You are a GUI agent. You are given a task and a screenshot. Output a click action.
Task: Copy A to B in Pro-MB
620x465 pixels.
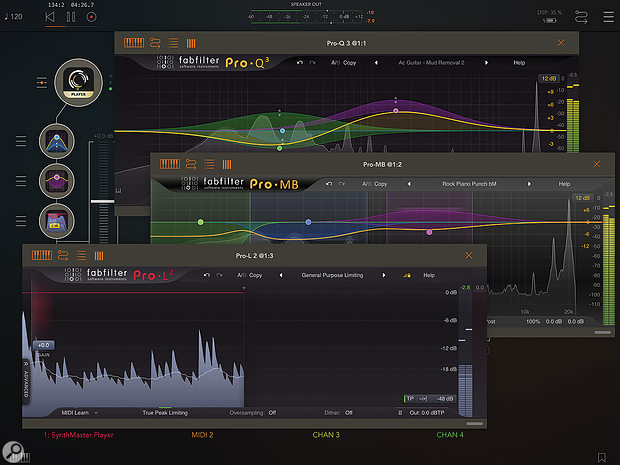click(x=381, y=184)
